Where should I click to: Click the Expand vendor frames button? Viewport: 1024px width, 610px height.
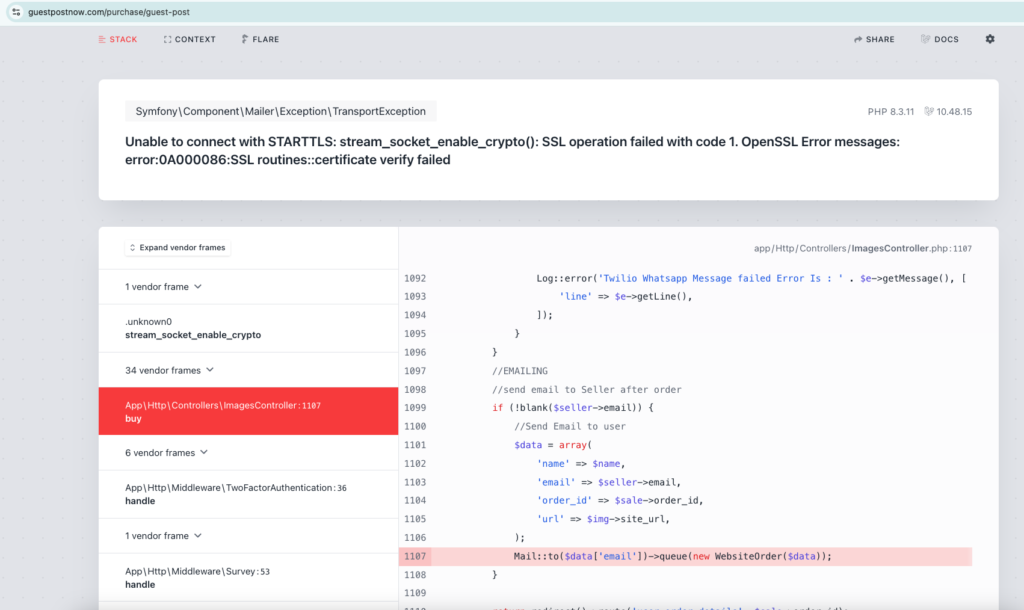(178, 247)
